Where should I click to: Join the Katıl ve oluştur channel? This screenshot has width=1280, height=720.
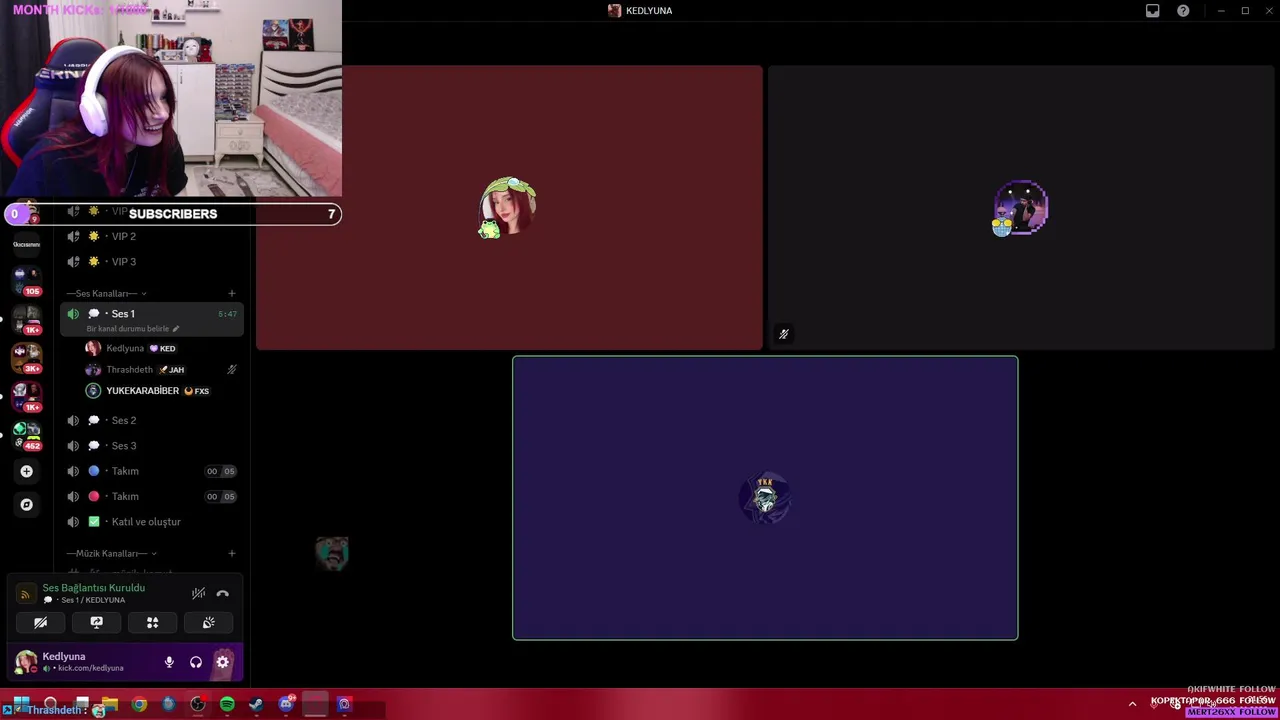pos(153,522)
